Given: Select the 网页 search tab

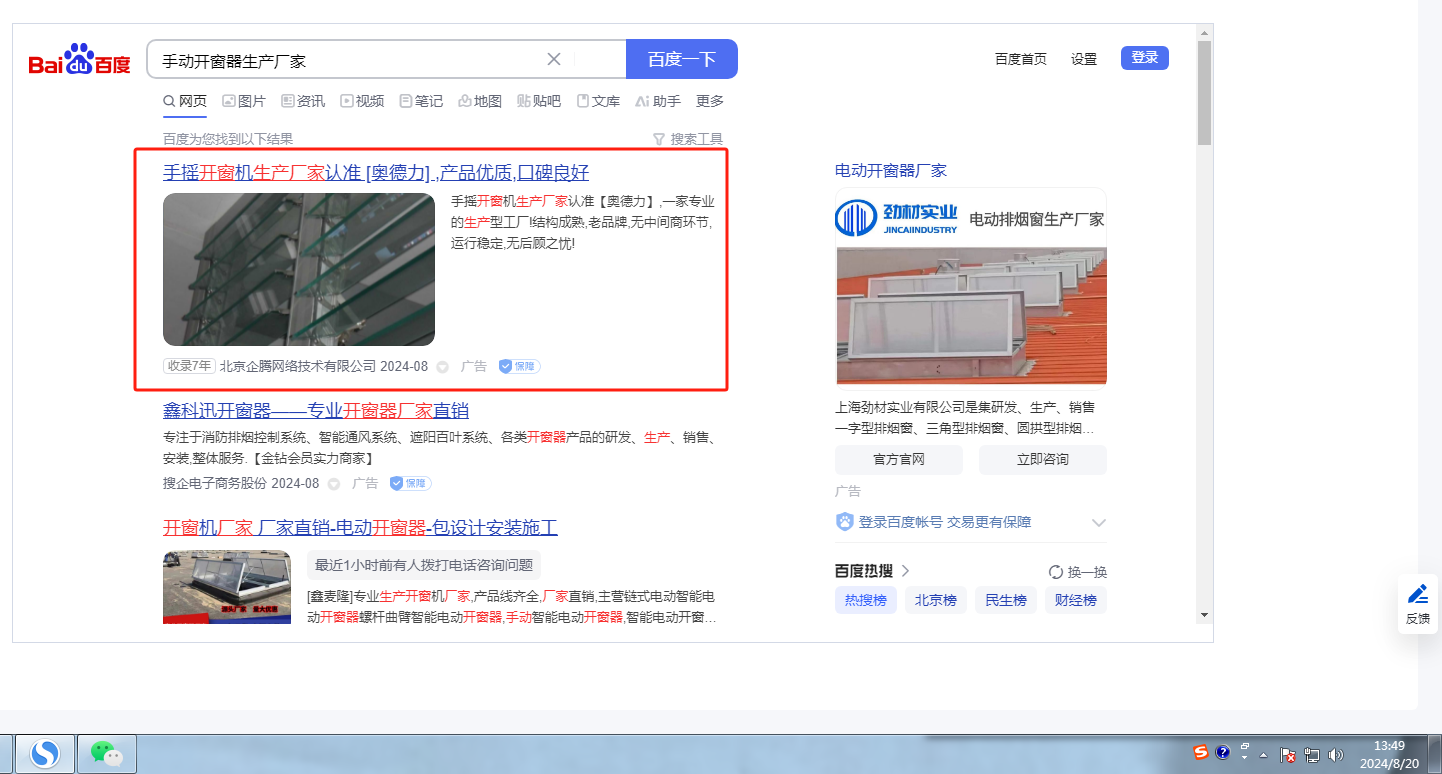Looking at the screenshot, I should tap(185, 101).
